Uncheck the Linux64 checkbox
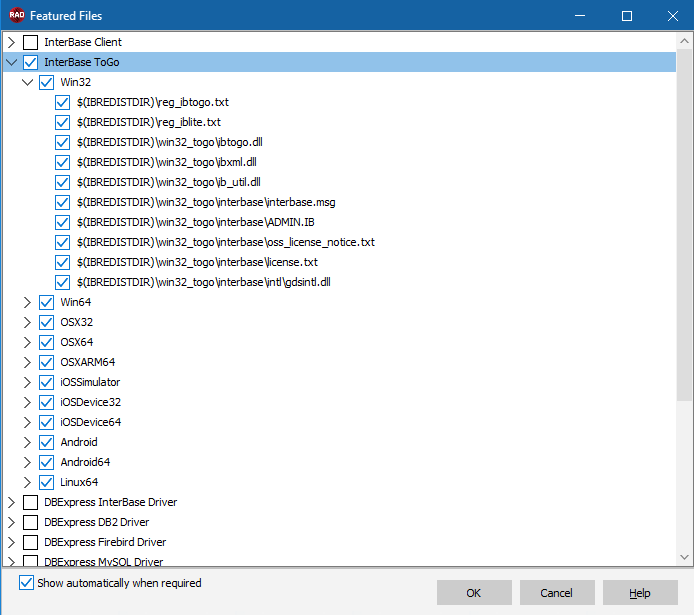Image resolution: width=694 pixels, height=615 pixels. click(46, 482)
